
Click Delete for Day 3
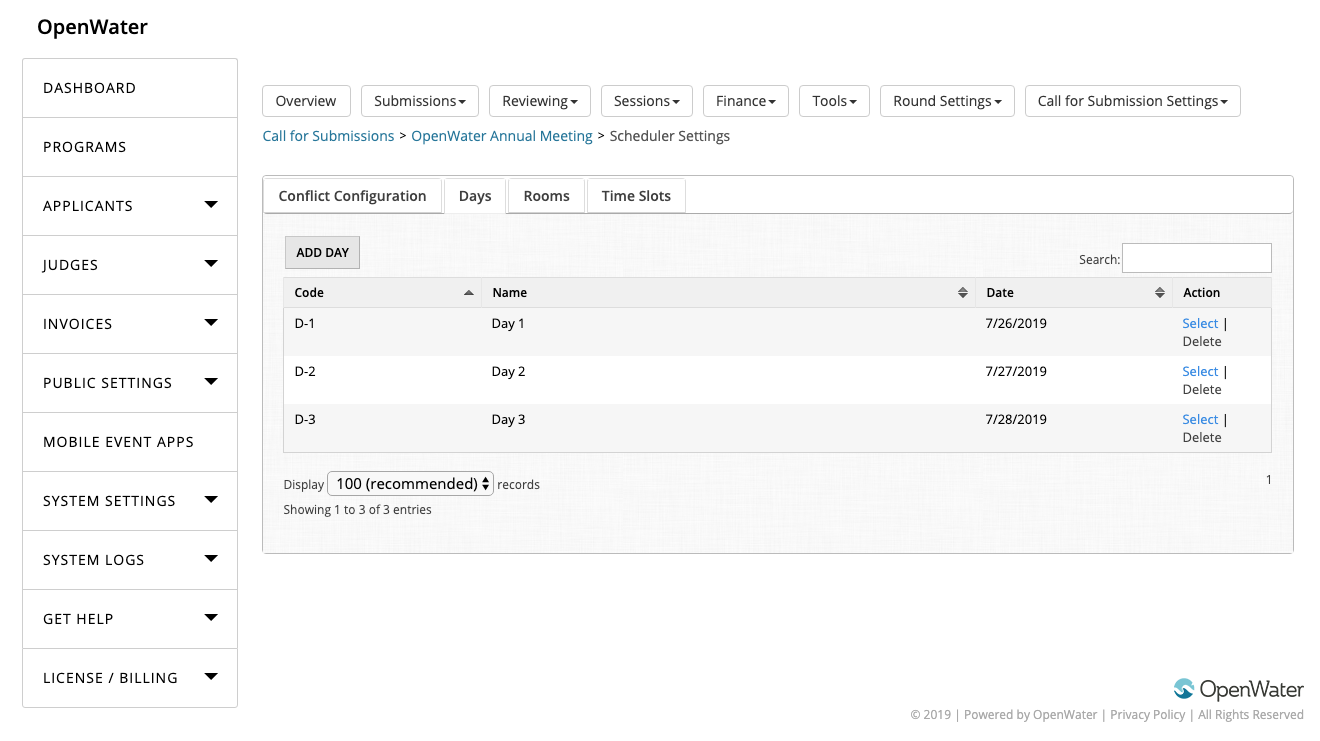click(x=1202, y=437)
